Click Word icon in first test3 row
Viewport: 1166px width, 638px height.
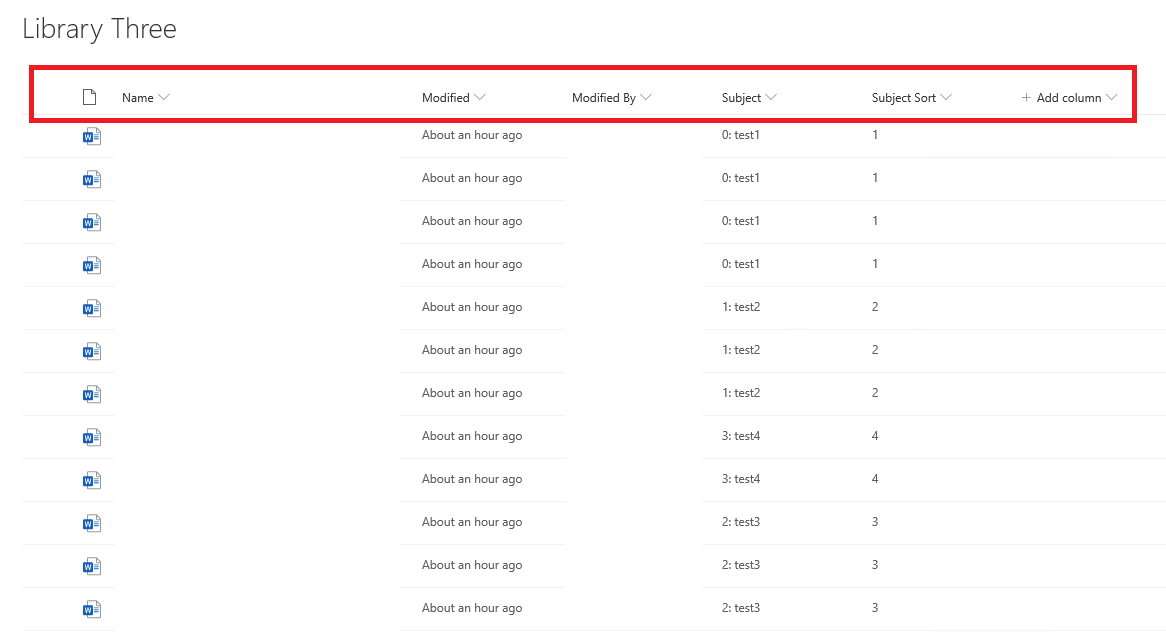[x=91, y=523]
